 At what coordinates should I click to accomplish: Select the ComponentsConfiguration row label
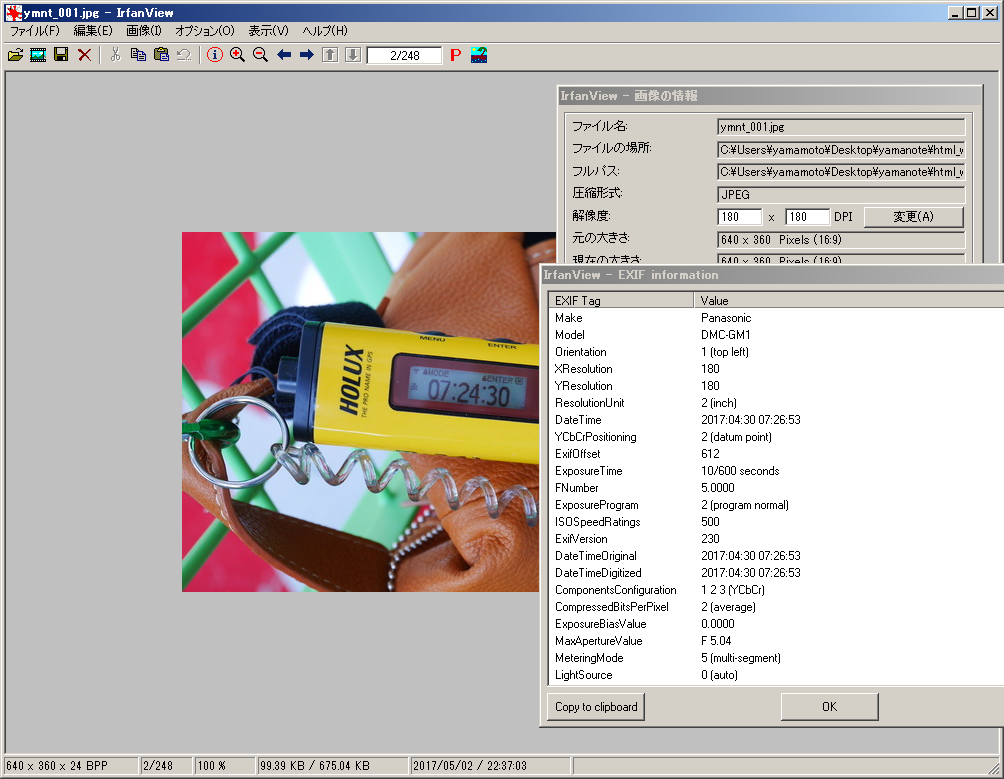pyautogui.click(x=615, y=590)
